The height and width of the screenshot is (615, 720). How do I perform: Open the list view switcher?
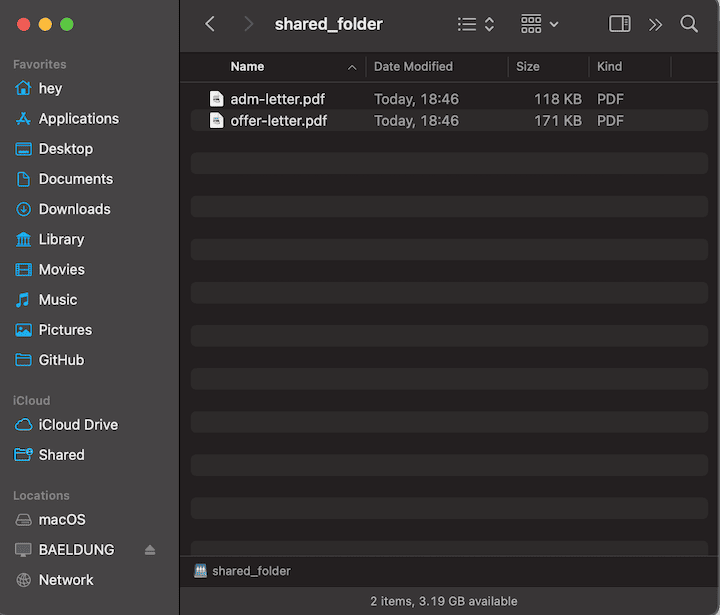[x=476, y=24]
